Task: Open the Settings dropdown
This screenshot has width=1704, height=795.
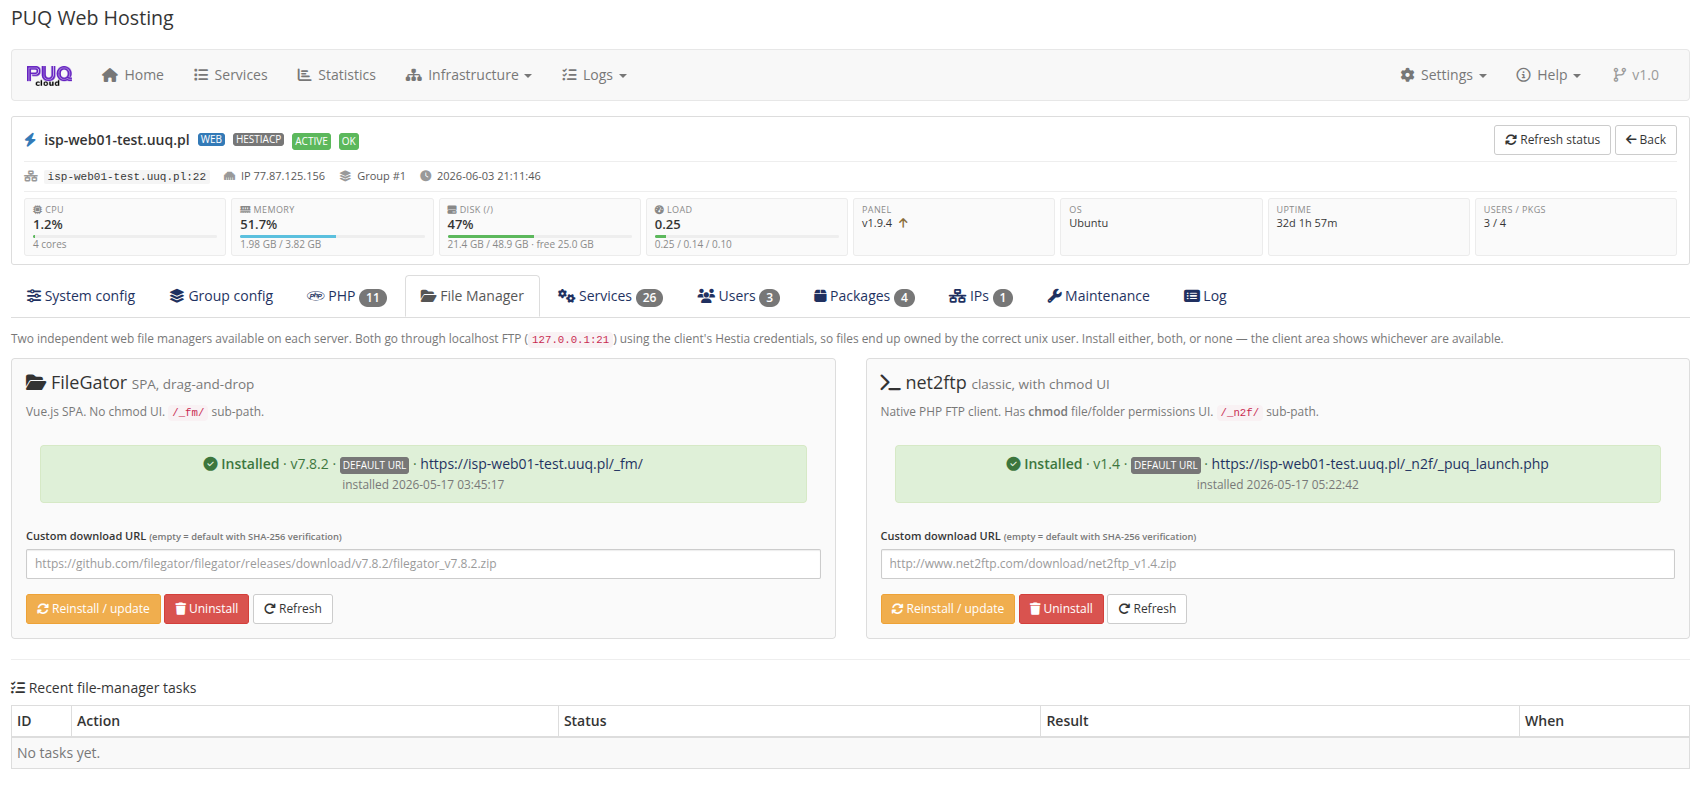Action: coord(1443,75)
